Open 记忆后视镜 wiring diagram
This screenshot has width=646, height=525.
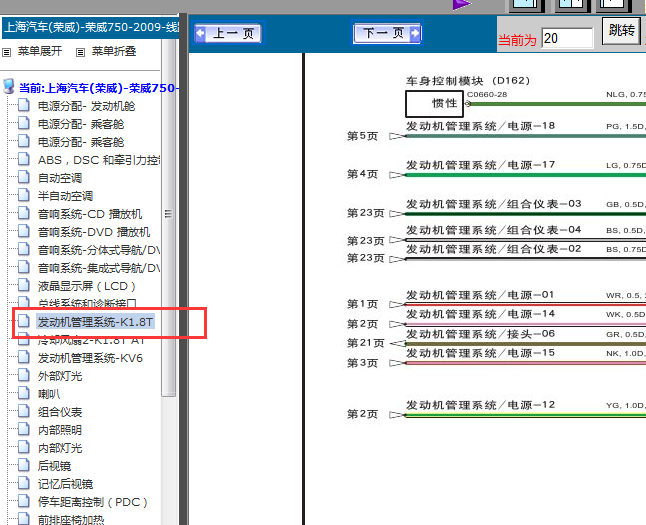(65, 484)
